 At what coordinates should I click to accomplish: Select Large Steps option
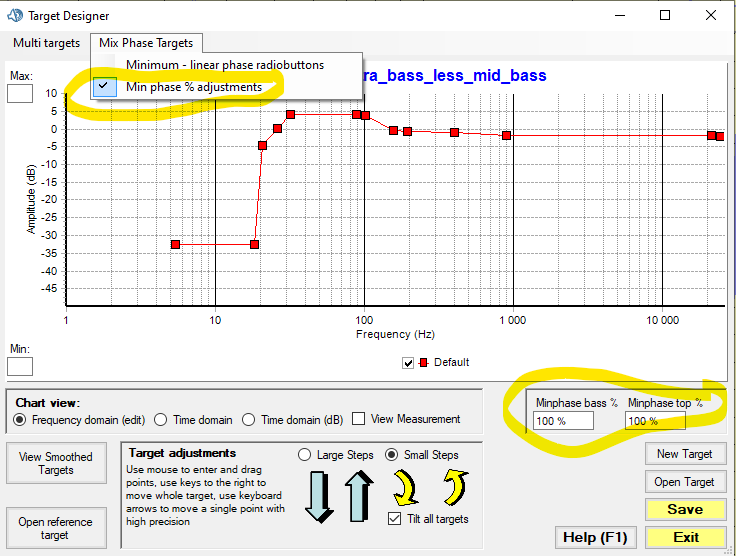[x=336, y=455]
